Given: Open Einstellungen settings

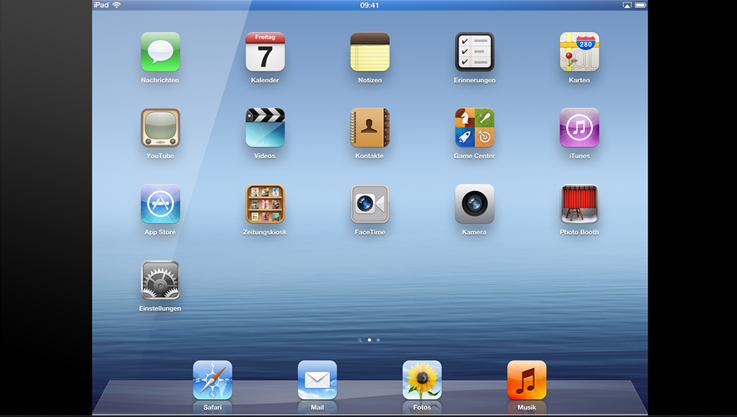Looking at the screenshot, I should [160, 280].
